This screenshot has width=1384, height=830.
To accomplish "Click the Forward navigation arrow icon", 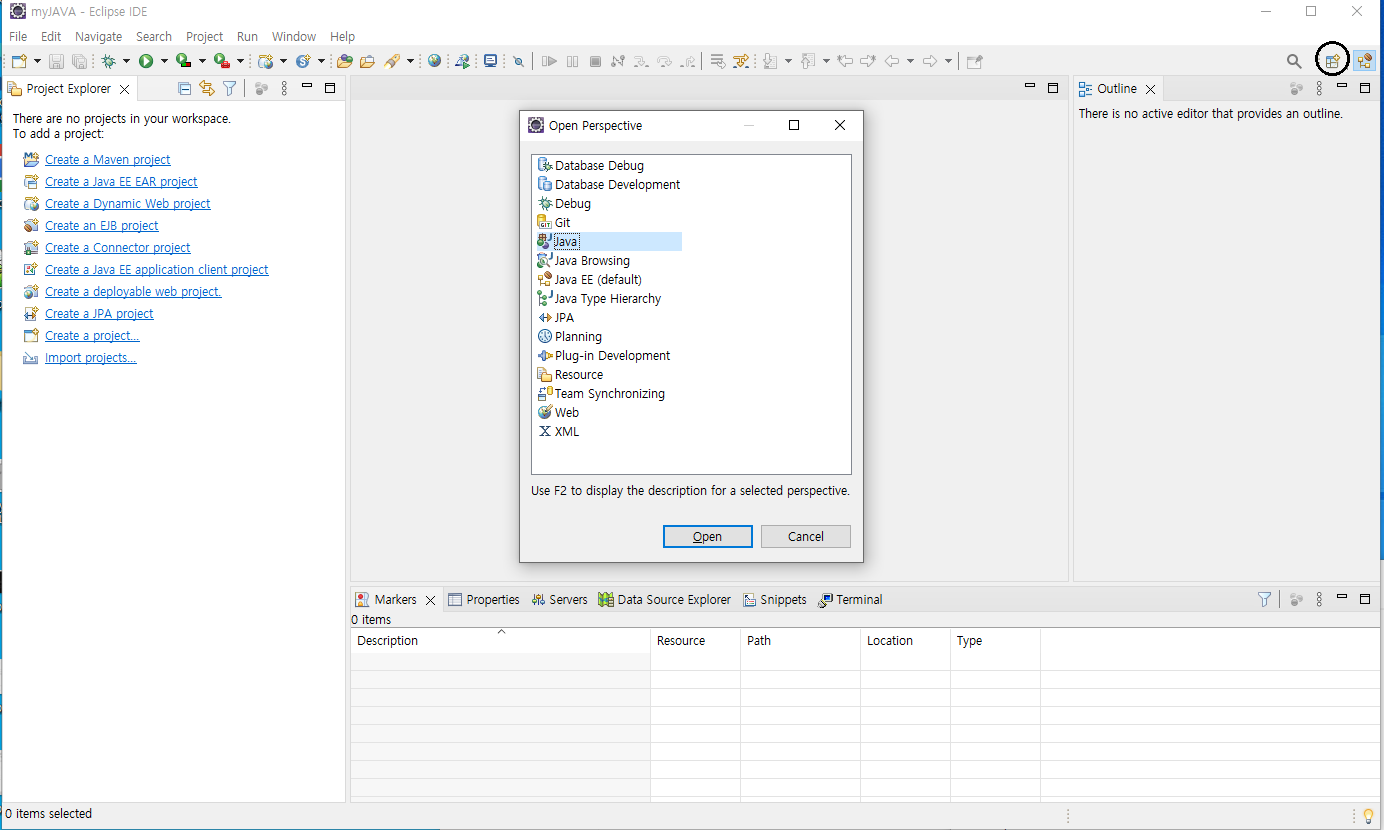I will 929,61.
